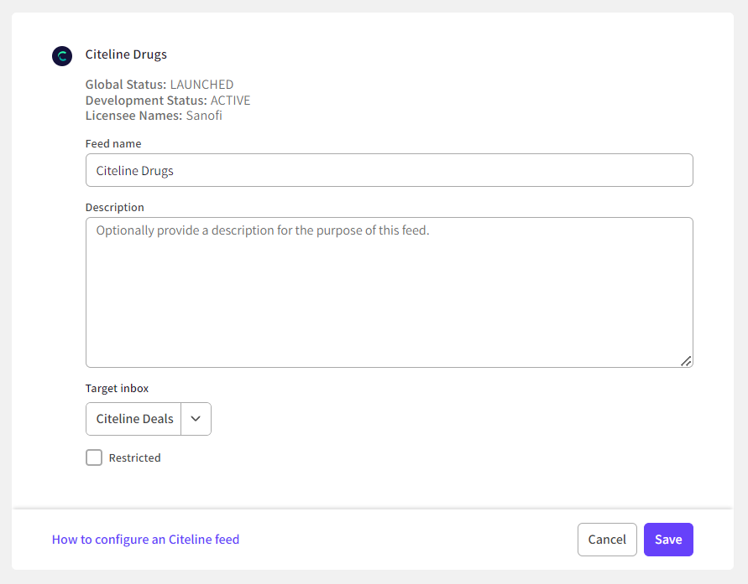The height and width of the screenshot is (584, 748).
Task: Focus the Description text area
Action: (389, 292)
